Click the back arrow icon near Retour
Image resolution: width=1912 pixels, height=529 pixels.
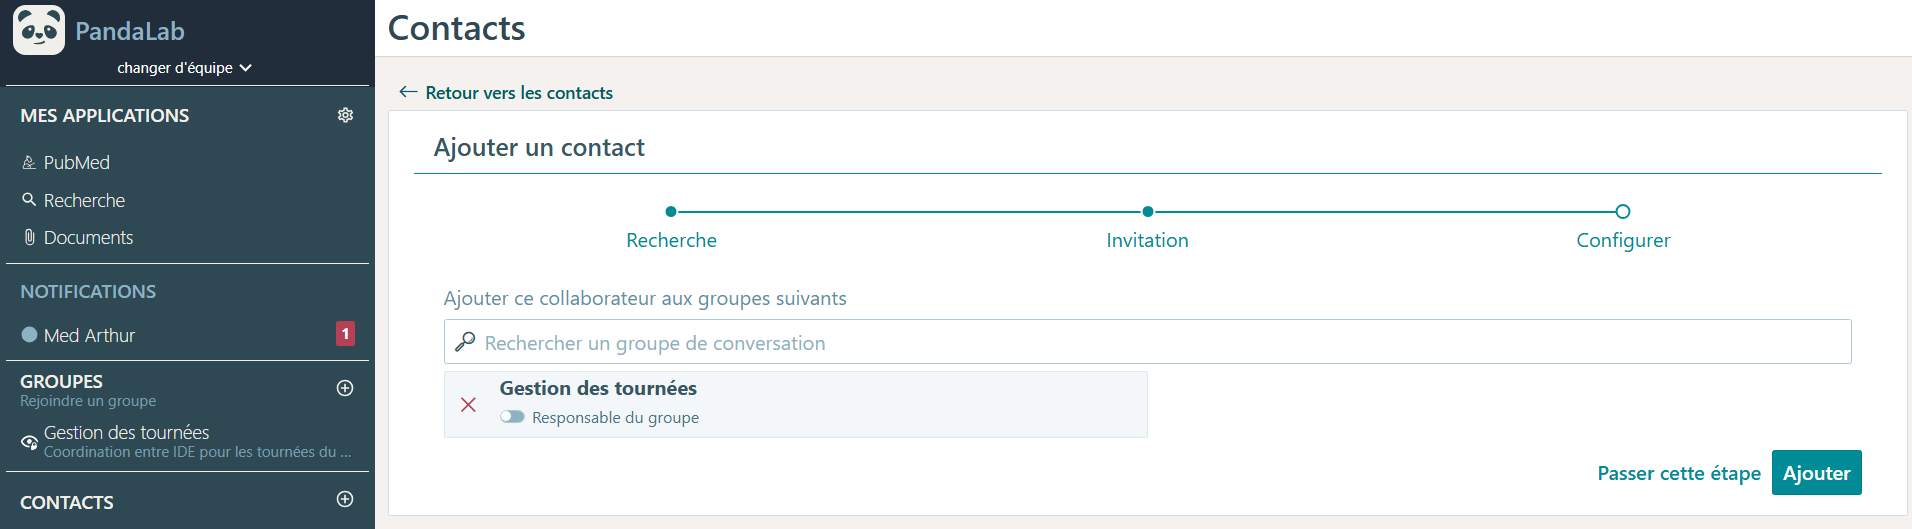pos(408,92)
